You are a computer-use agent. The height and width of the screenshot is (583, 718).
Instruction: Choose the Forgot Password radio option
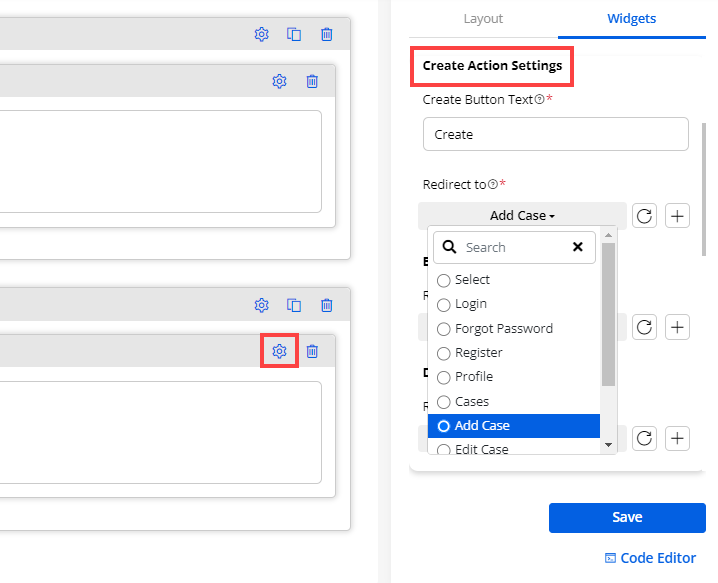[444, 329]
